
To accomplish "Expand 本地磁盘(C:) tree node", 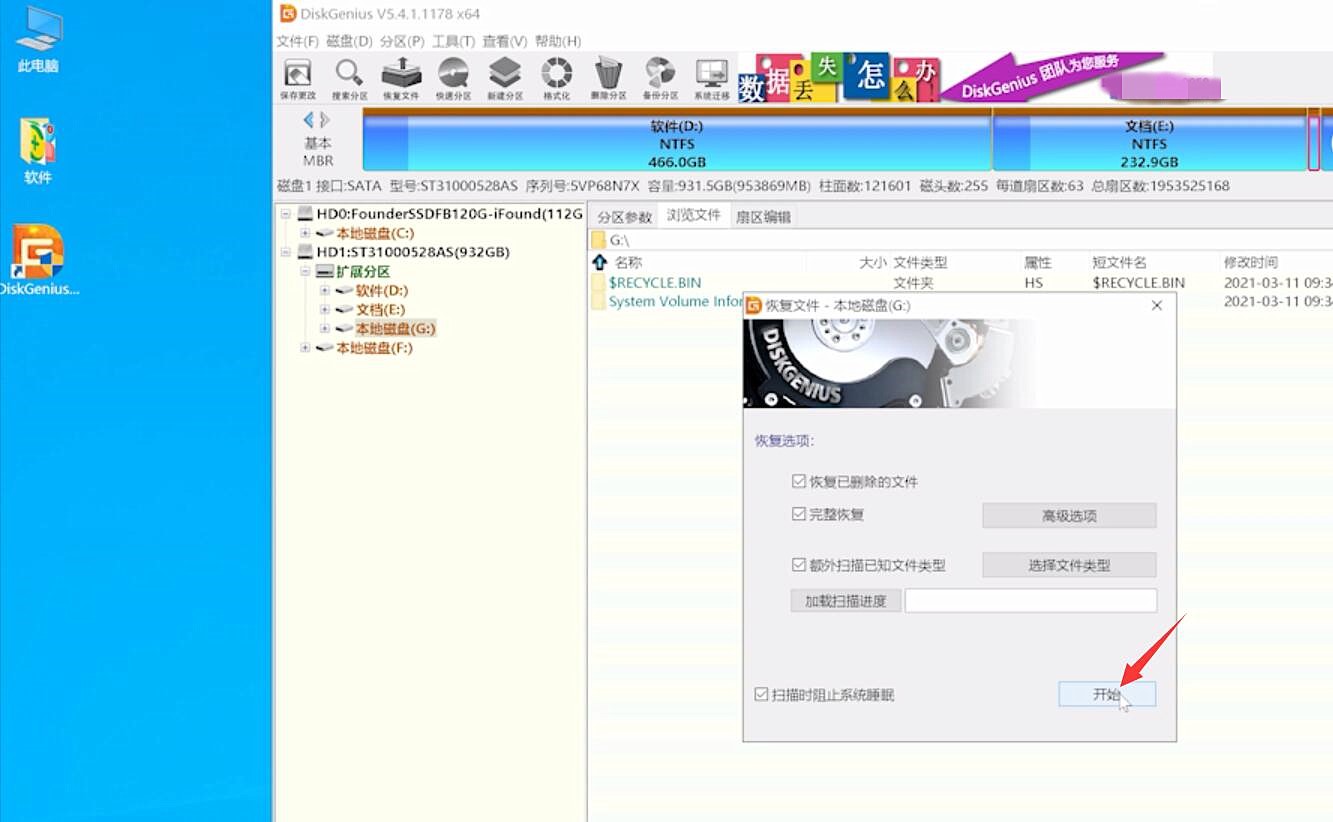I will [x=305, y=233].
